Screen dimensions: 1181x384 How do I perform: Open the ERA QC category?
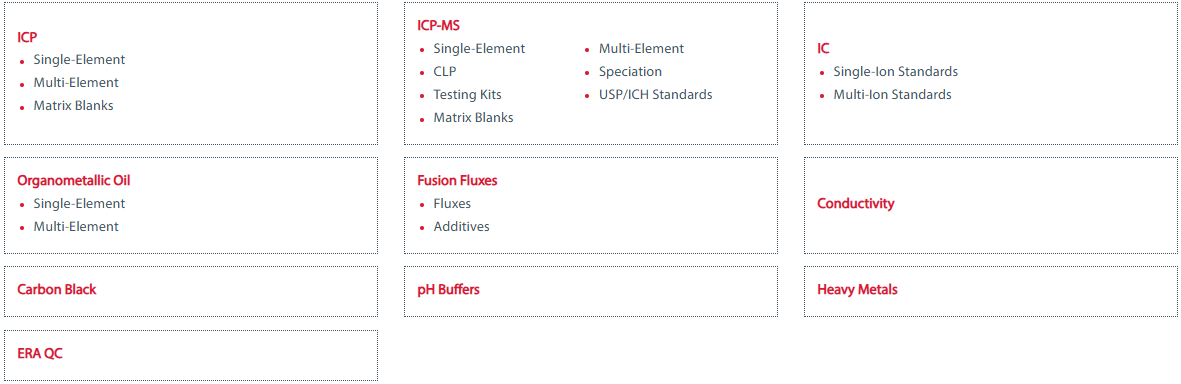[x=40, y=354]
